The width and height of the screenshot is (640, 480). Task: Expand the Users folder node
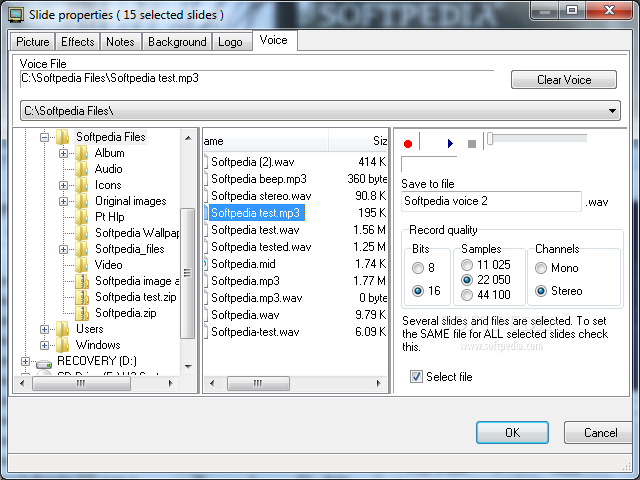coord(44,329)
